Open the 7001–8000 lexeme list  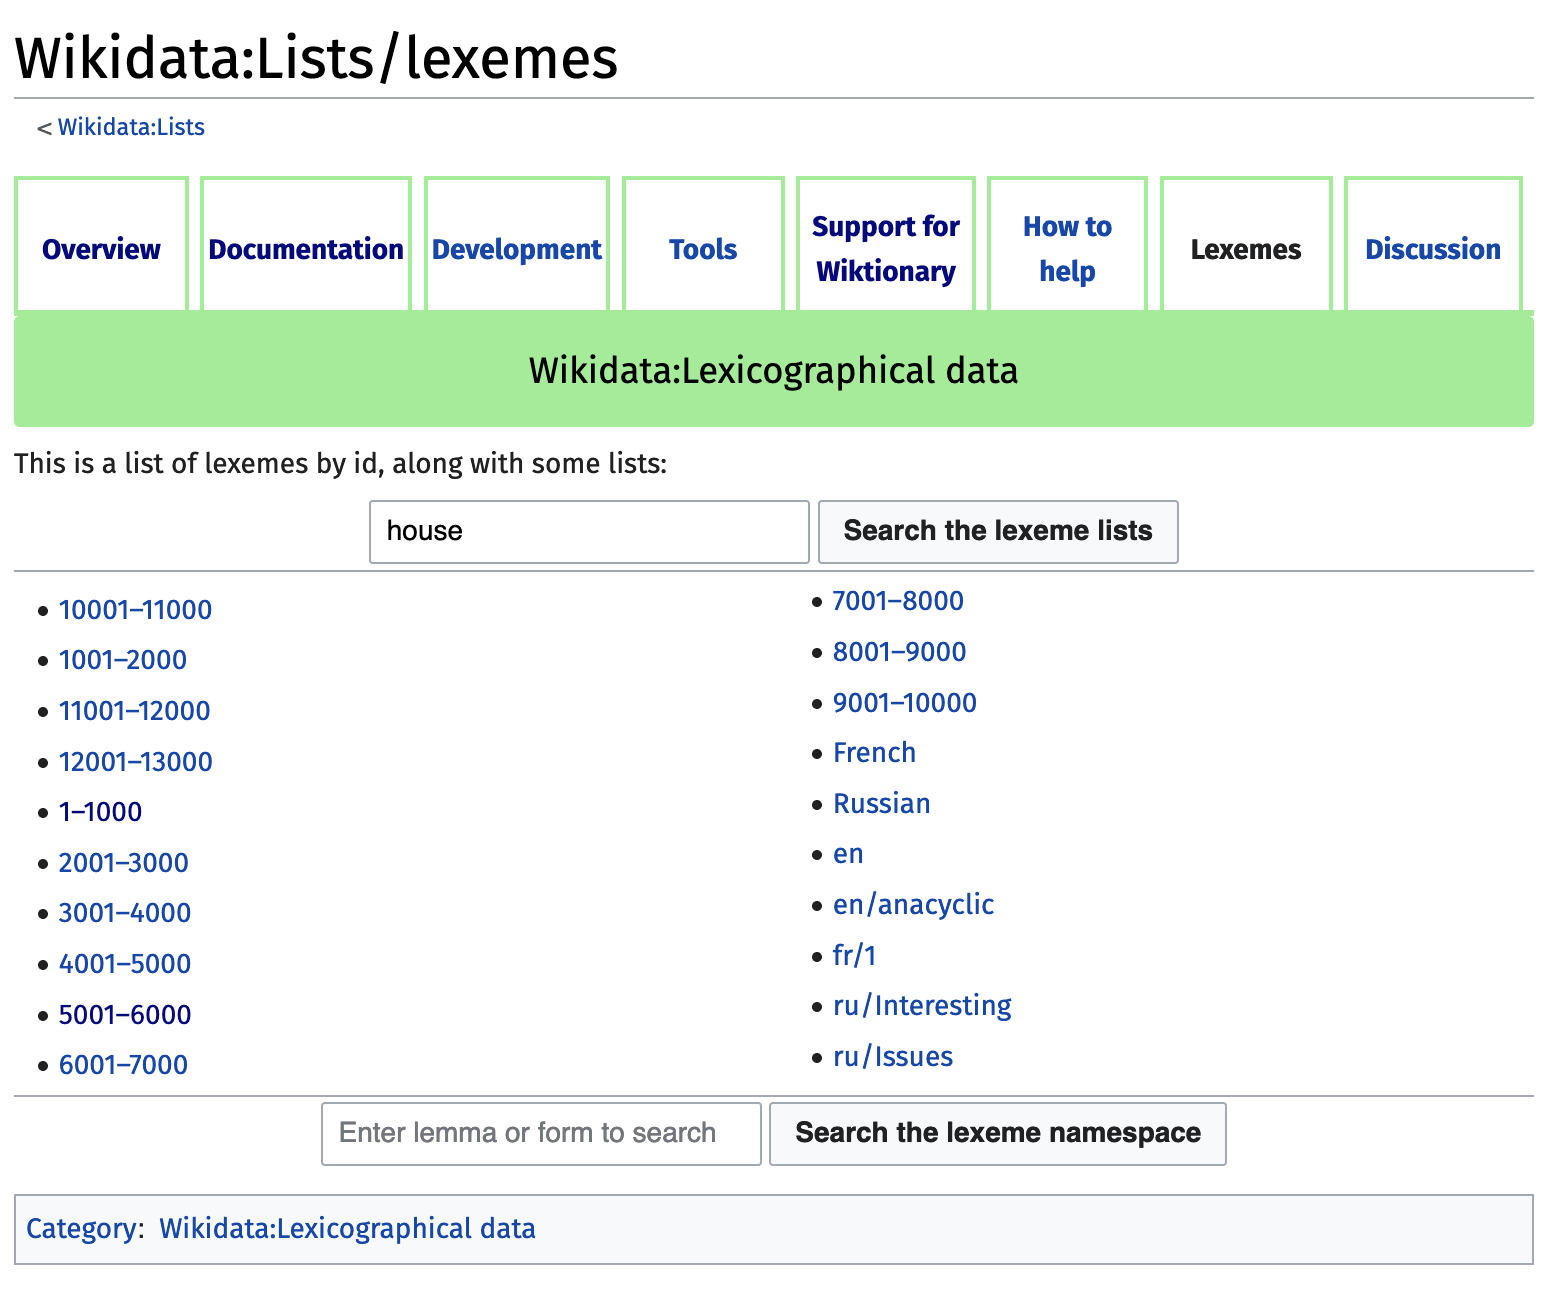coord(898,601)
